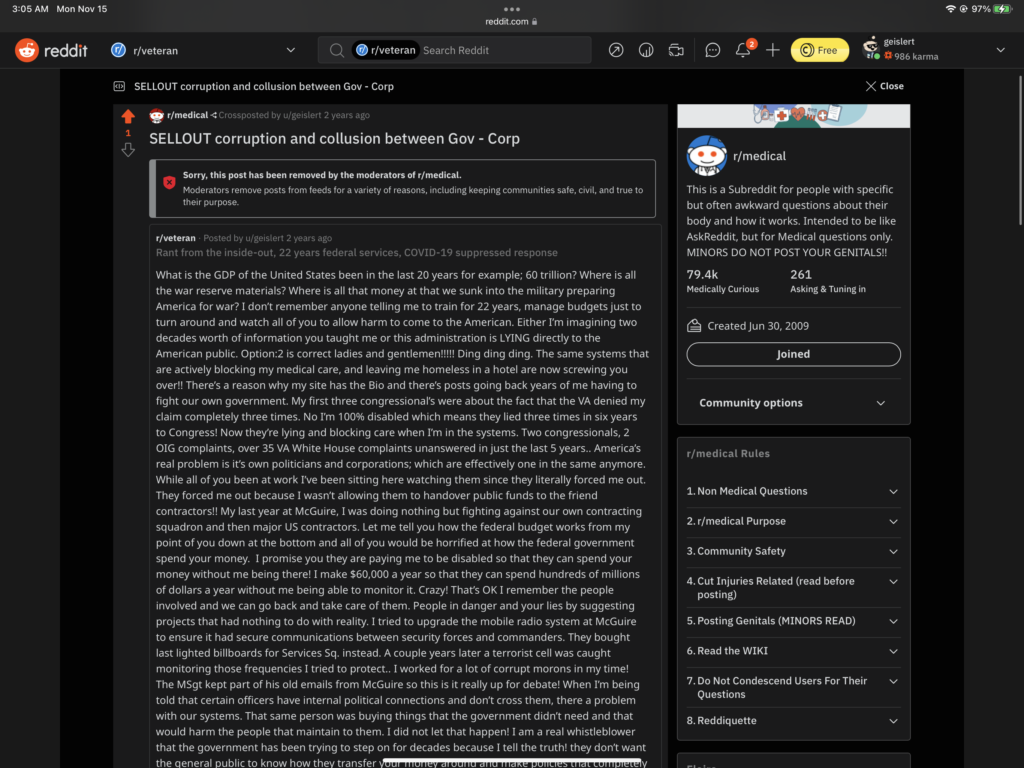The height and width of the screenshot is (768, 1024).
Task: Click the battery status icon
Action: (1002, 9)
